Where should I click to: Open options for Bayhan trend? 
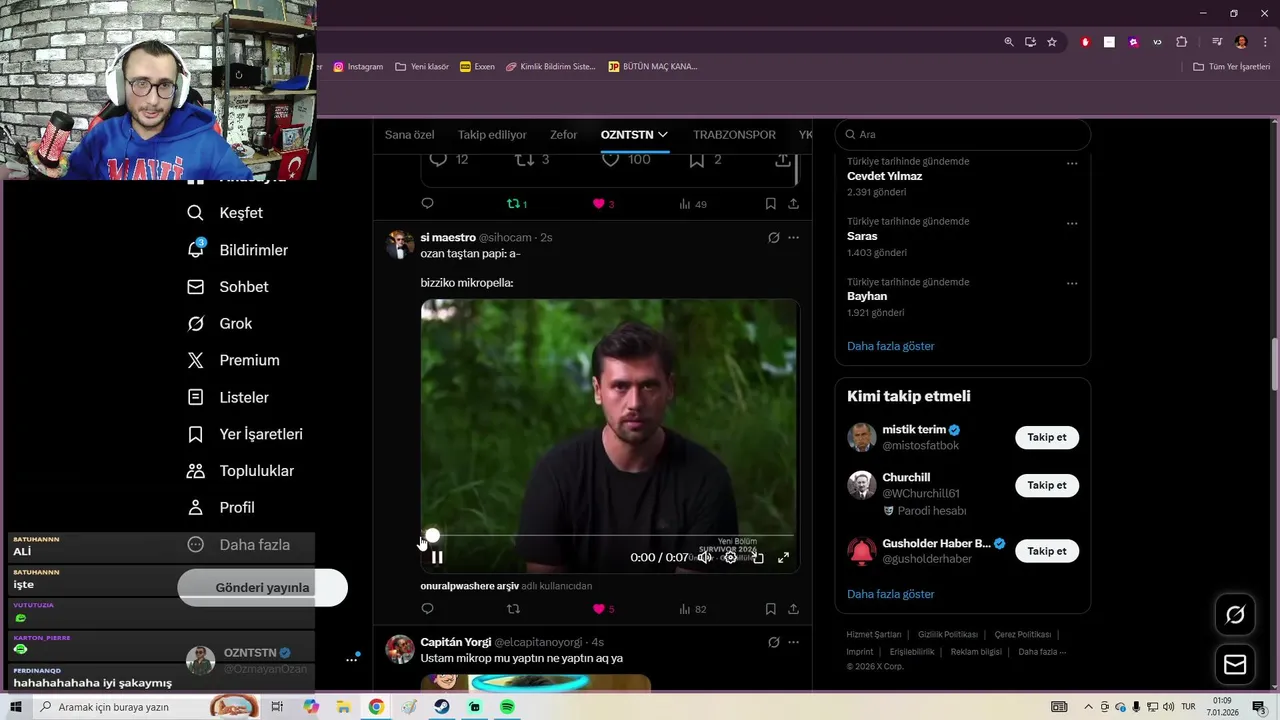[x=1072, y=283]
